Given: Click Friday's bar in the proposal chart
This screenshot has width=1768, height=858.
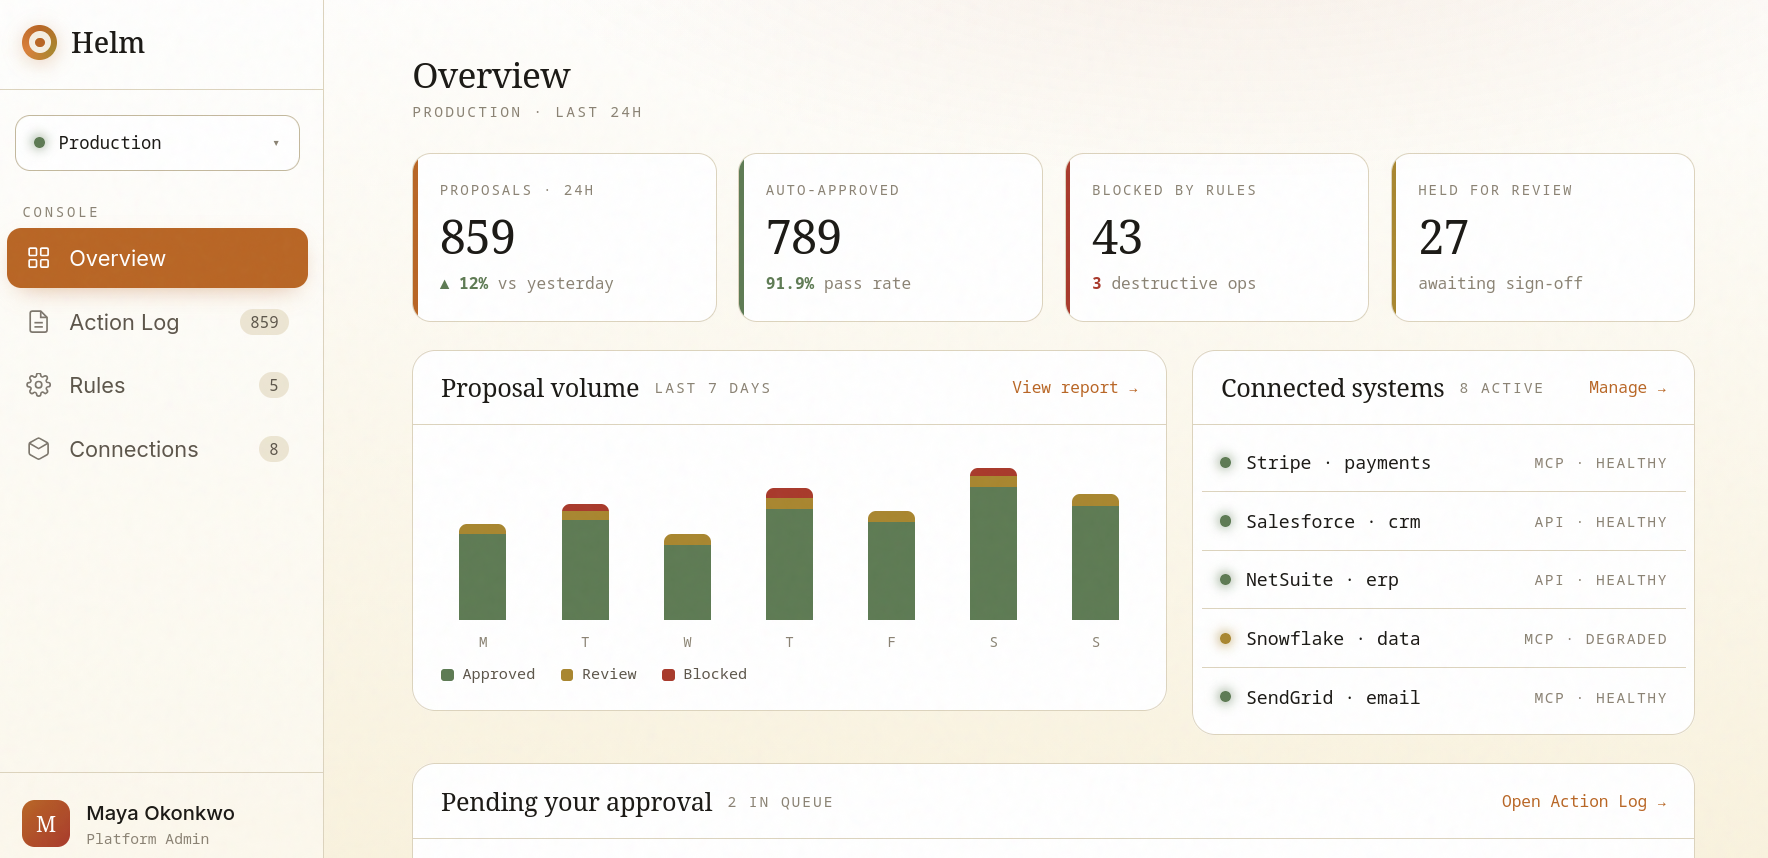Looking at the screenshot, I should point(891,566).
